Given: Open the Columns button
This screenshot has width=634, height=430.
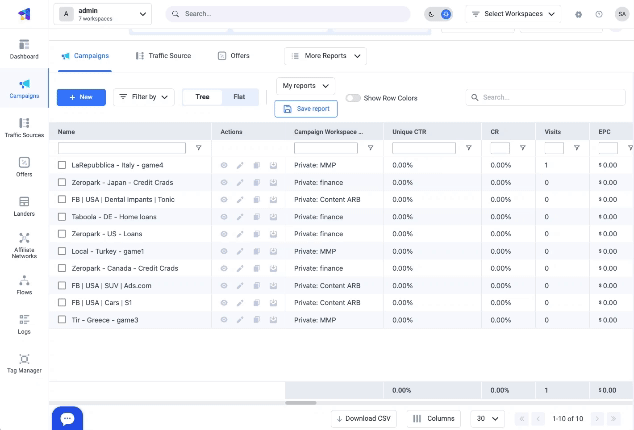Looking at the screenshot, I should 434,419.
